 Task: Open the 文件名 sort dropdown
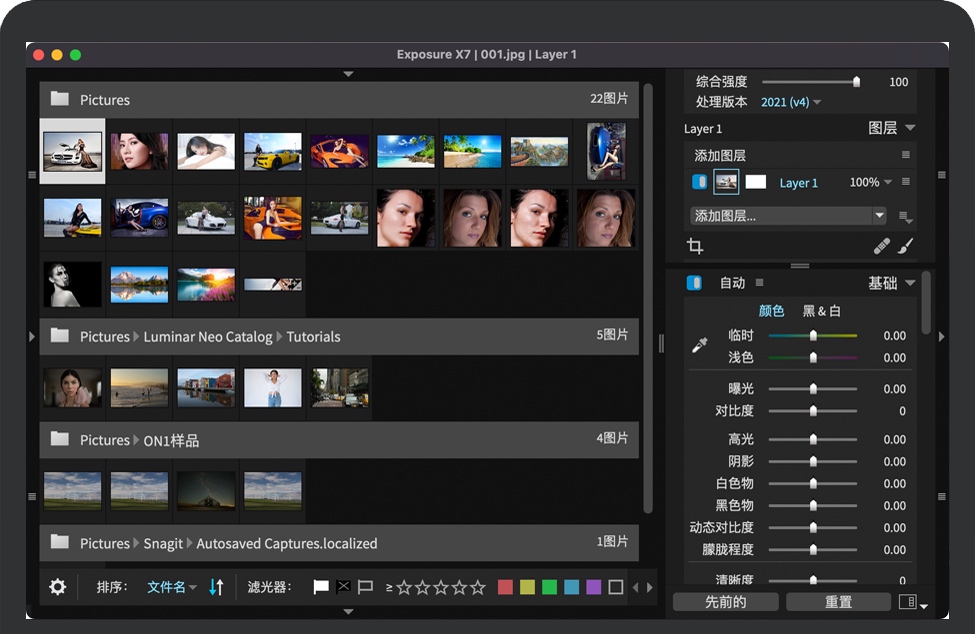[171, 587]
